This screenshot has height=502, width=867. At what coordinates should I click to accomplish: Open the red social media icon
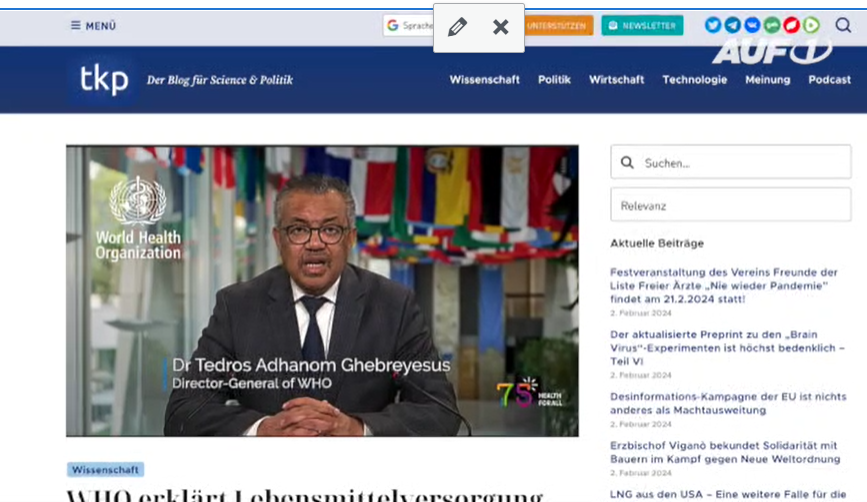click(x=791, y=25)
